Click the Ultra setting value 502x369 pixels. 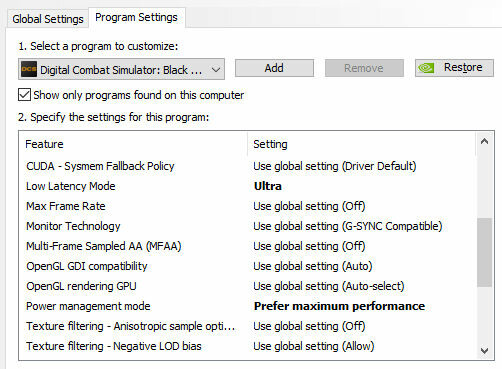tap(268, 186)
